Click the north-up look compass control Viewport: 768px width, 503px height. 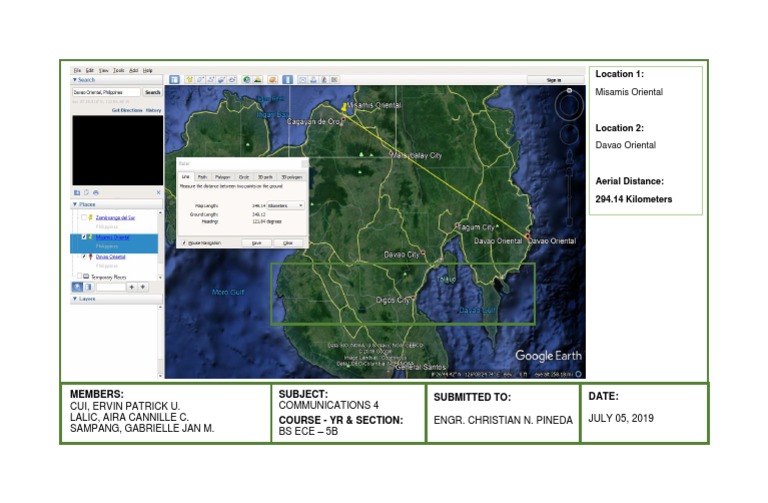[x=570, y=104]
